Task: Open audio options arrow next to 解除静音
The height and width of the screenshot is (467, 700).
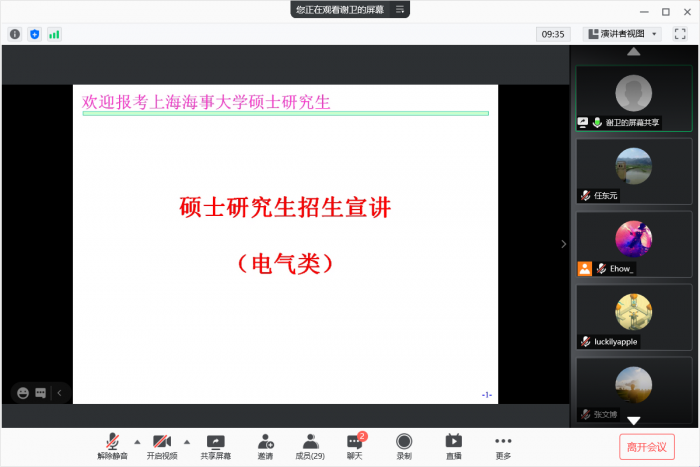Action: click(x=137, y=442)
